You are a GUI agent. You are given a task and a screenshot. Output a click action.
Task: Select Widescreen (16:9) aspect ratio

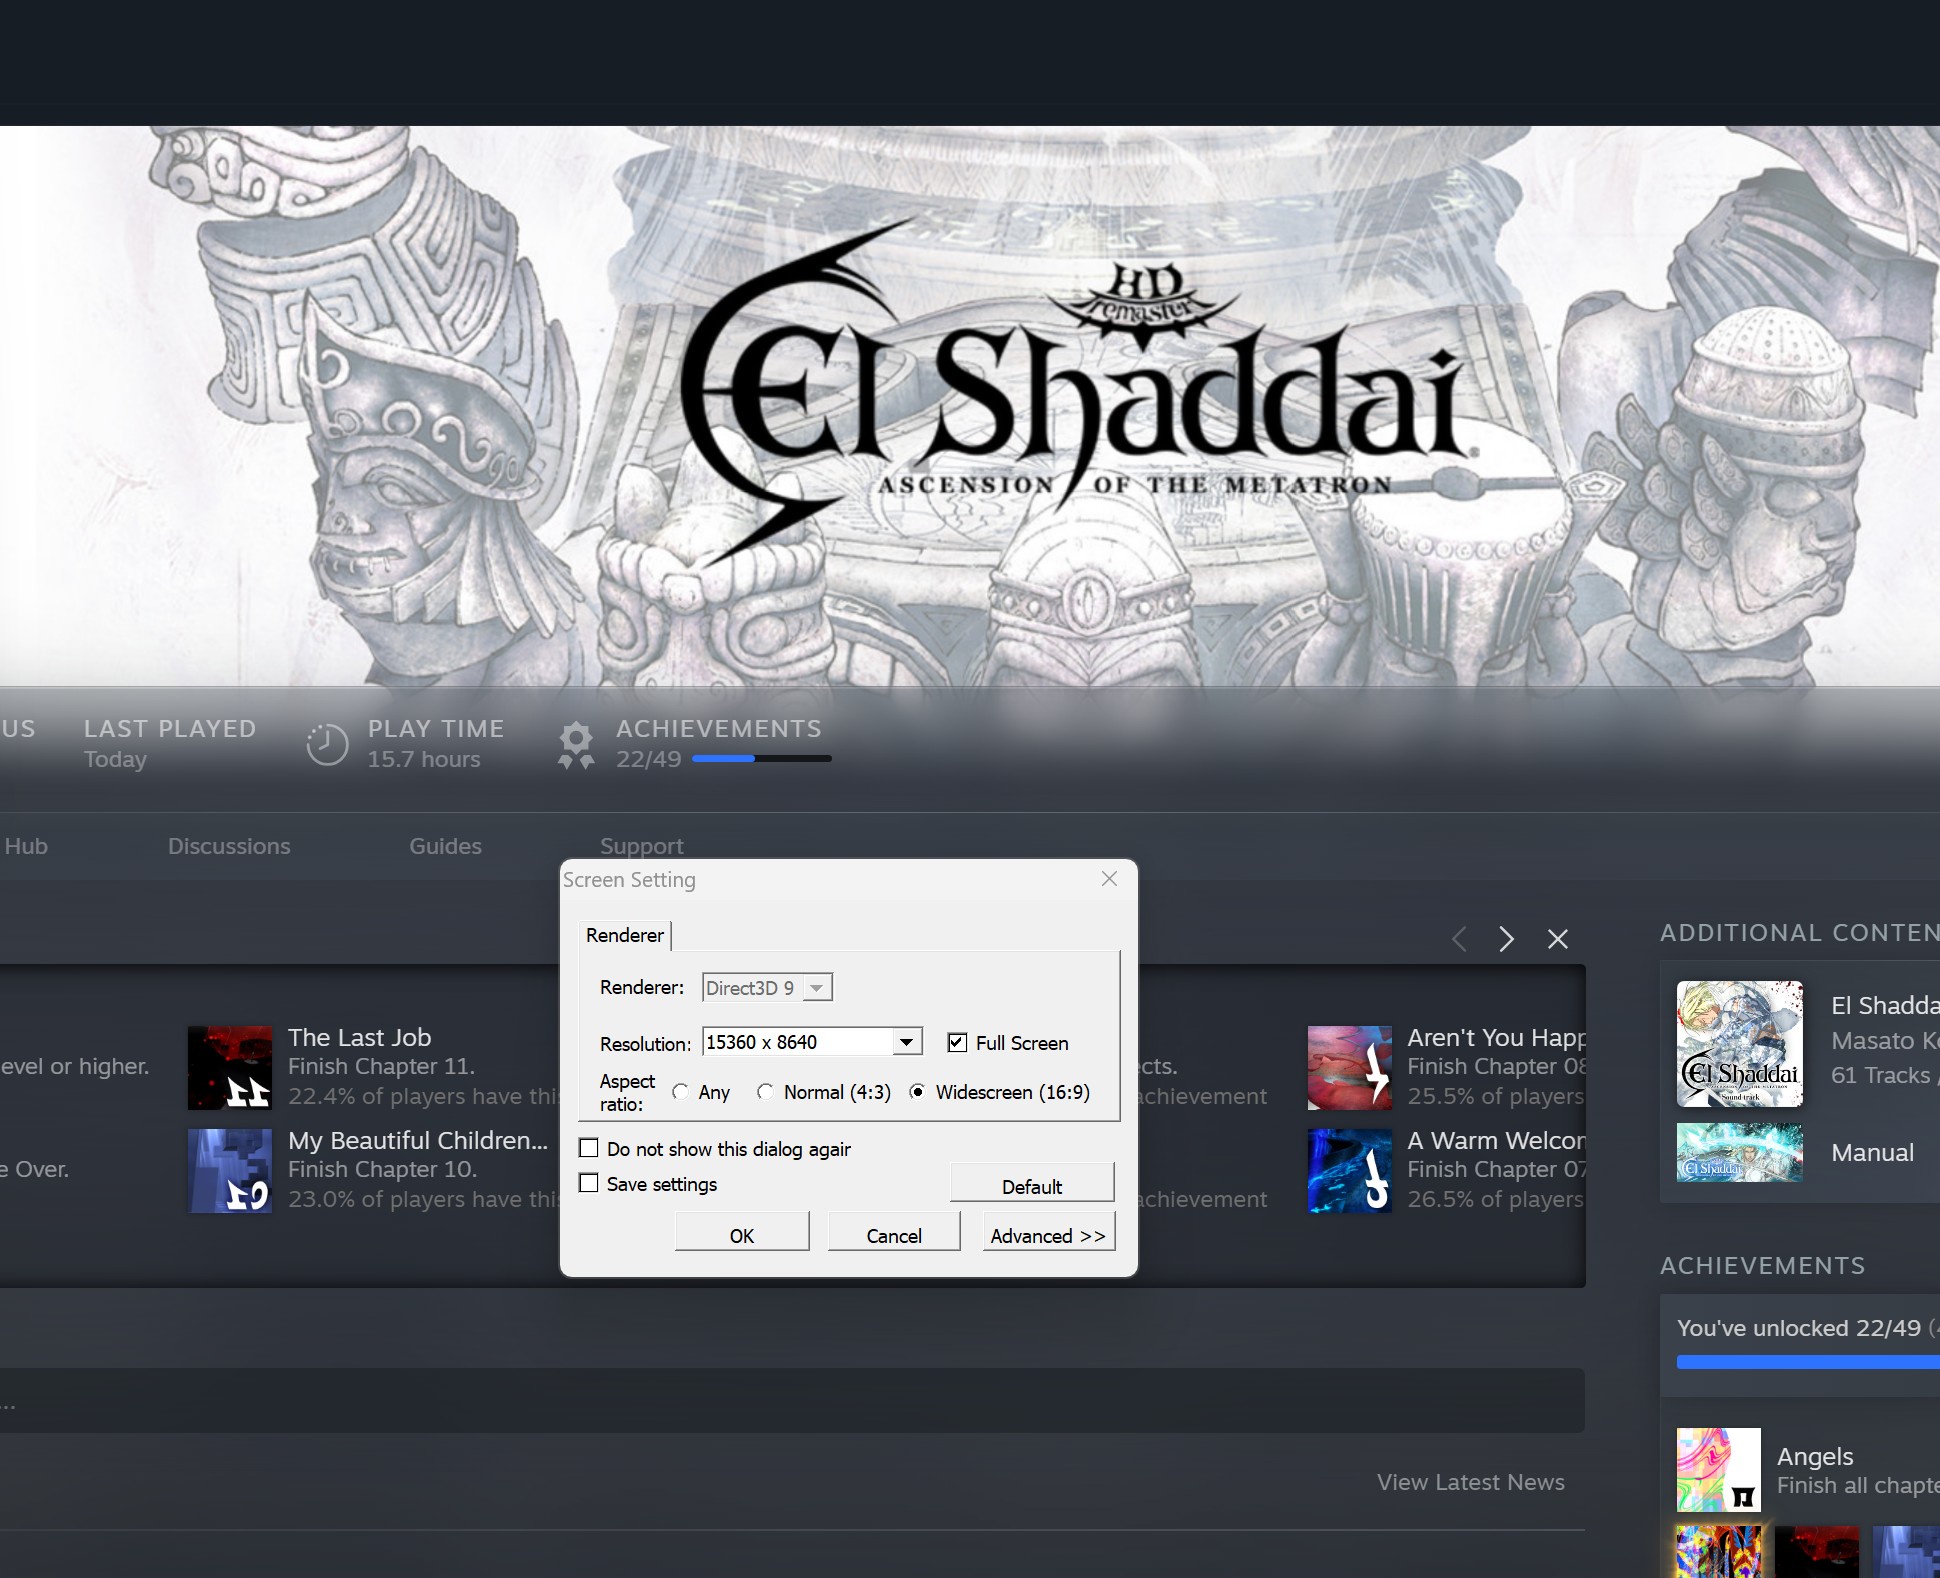click(917, 1092)
